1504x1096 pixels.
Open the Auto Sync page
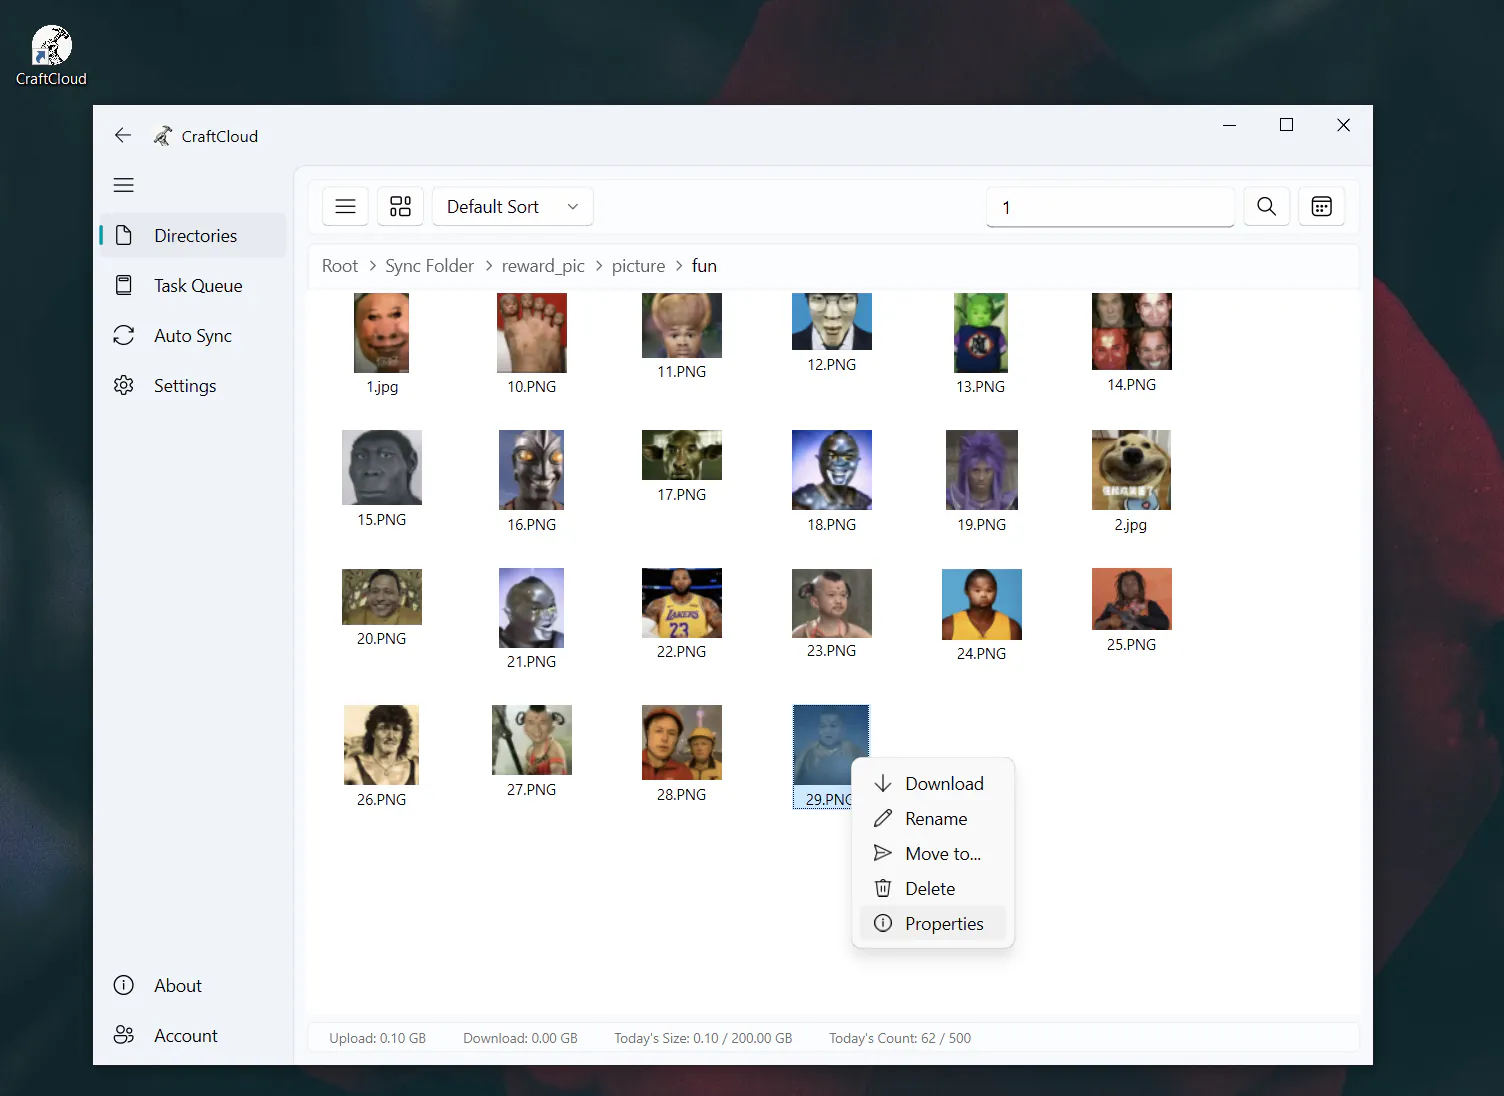[x=193, y=336]
